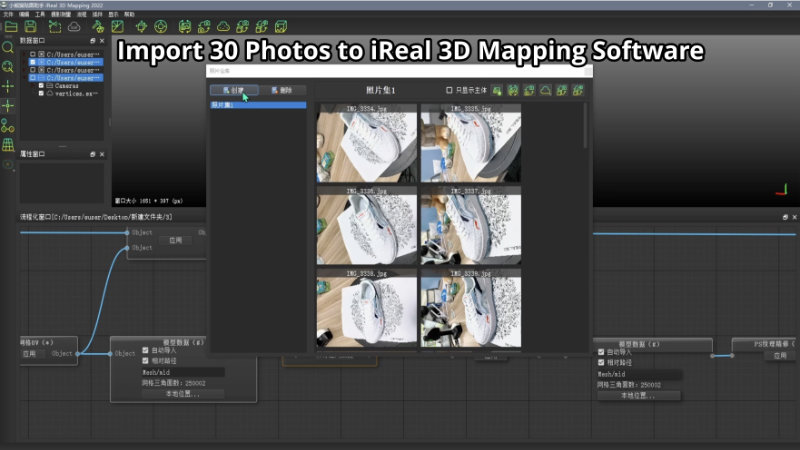Viewport: 800px width, 450px height.
Task: Click the 创建 button in the photo dialog
Action: click(234, 90)
